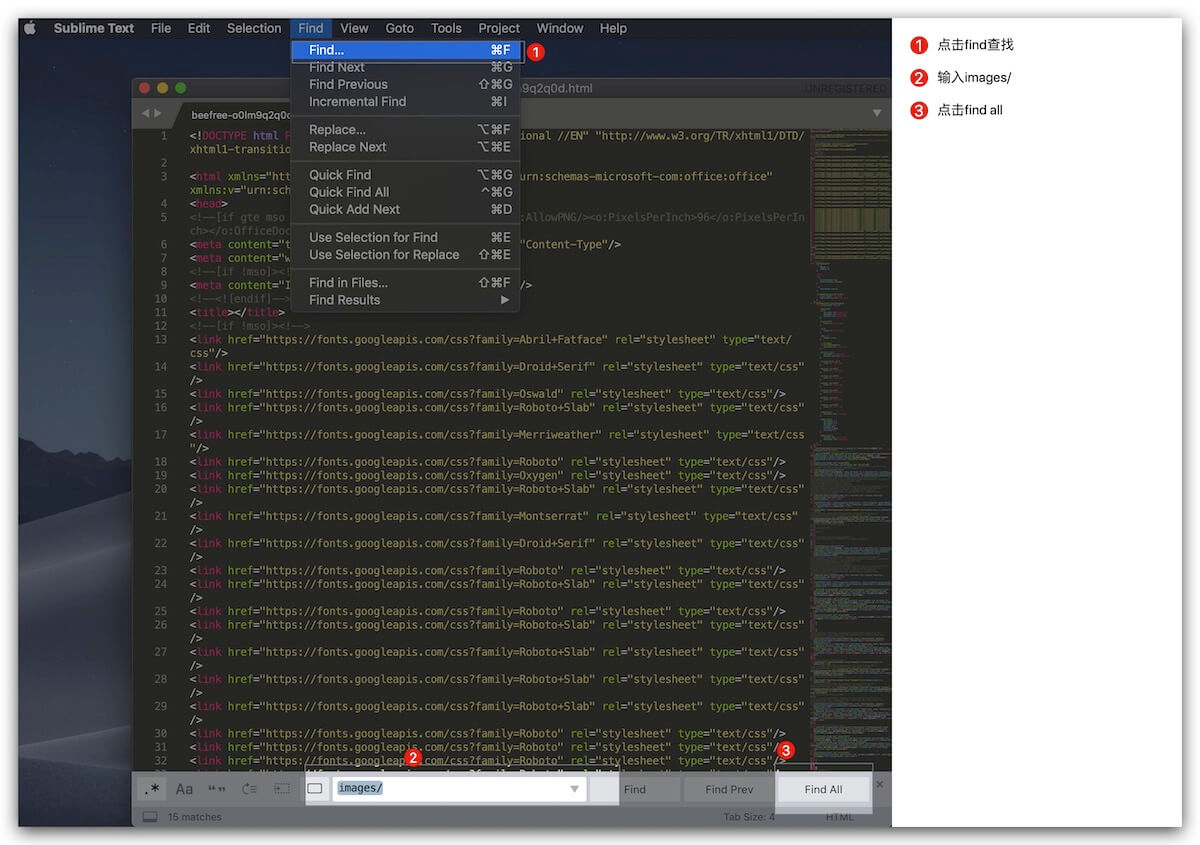Toggle case sensitive Aa option
Screen dimensions: 1200x845
point(184,789)
